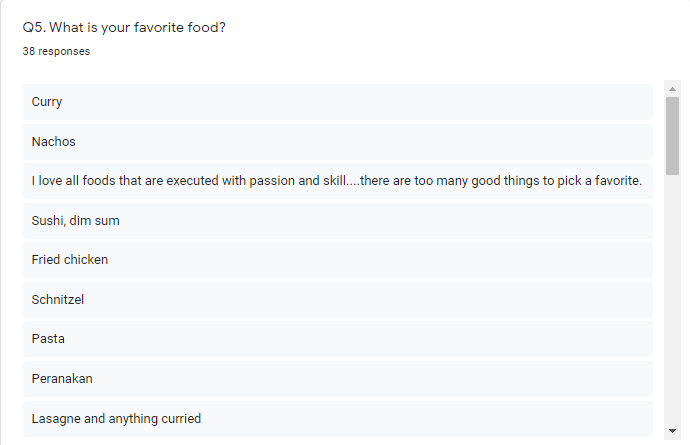Click the empty scrollbar track below the thumb

[672, 300]
